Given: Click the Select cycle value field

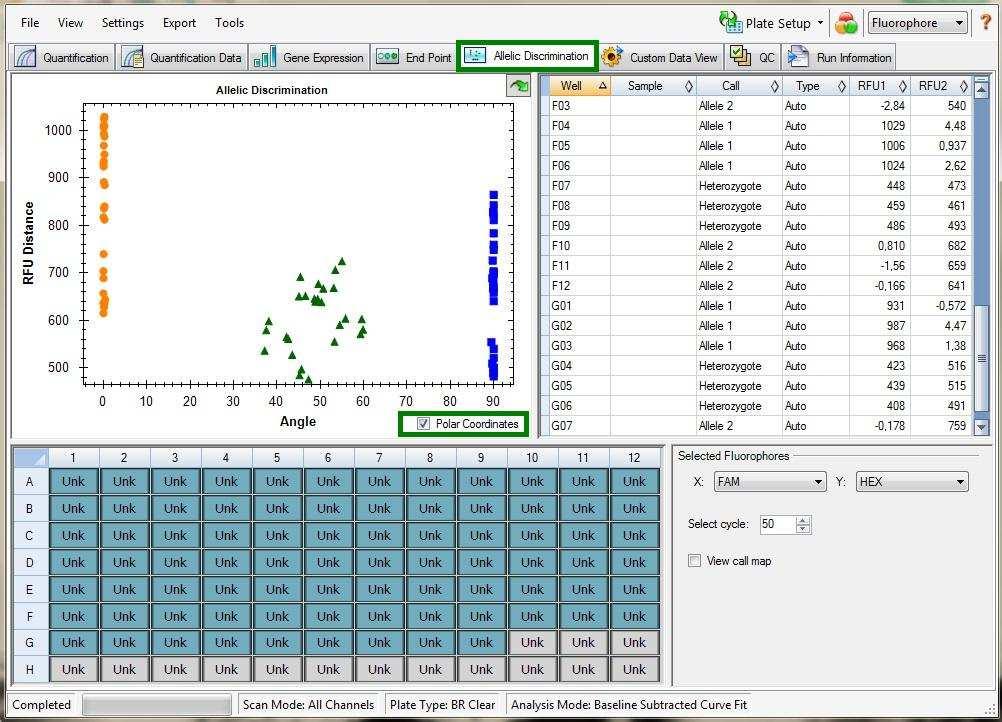Looking at the screenshot, I should point(777,524).
